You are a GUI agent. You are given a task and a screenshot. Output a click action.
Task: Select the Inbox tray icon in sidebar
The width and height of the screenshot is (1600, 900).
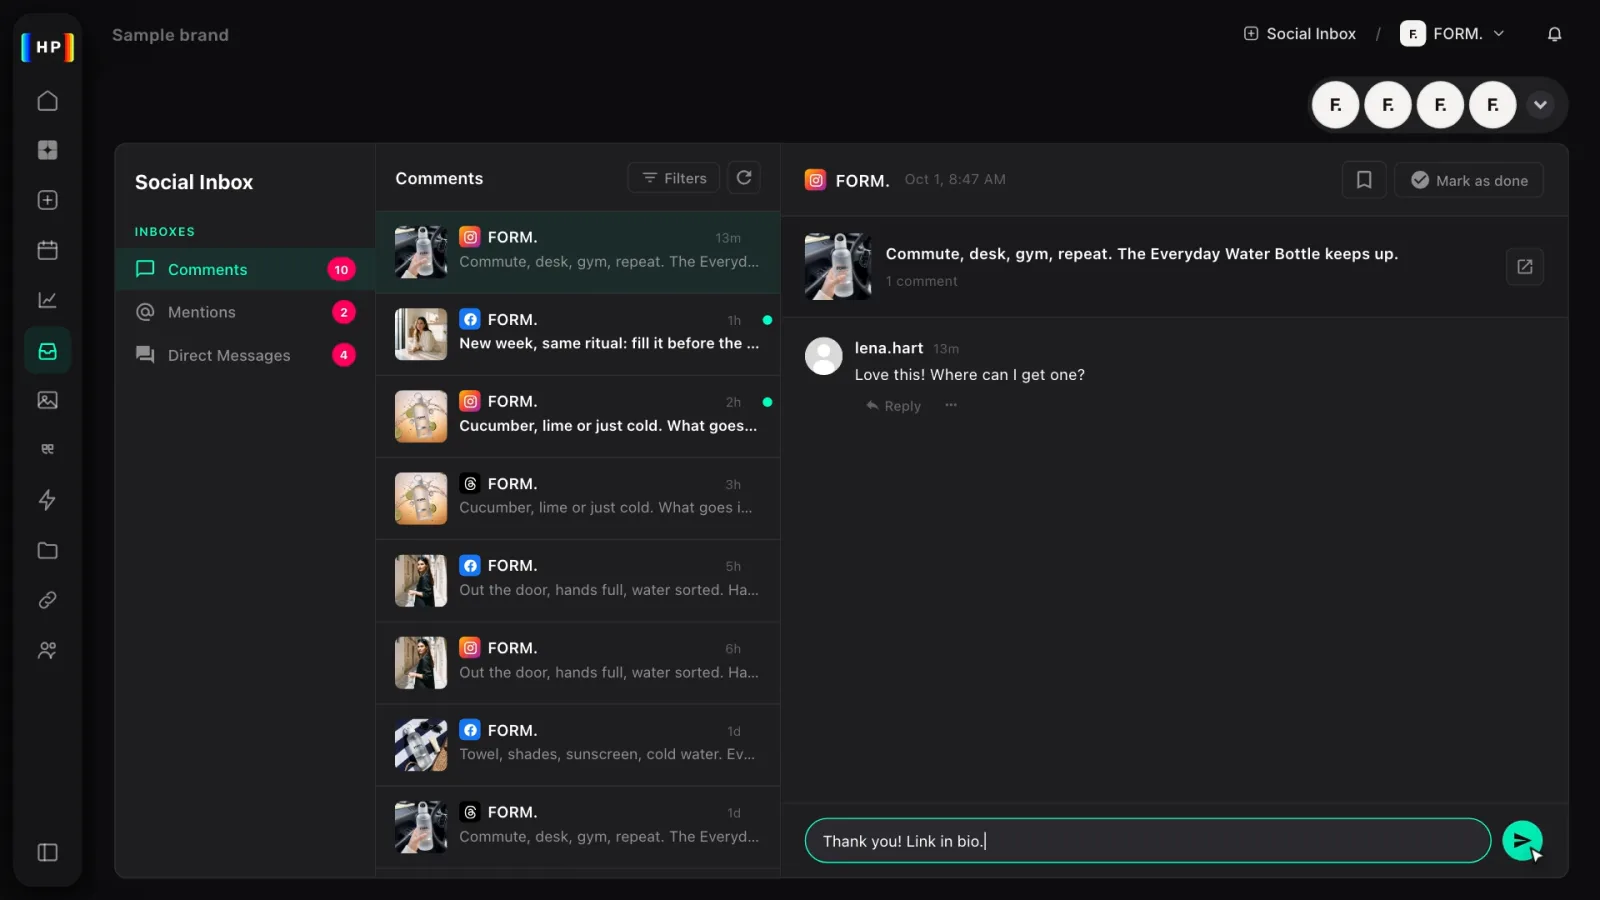(x=47, y=351)
